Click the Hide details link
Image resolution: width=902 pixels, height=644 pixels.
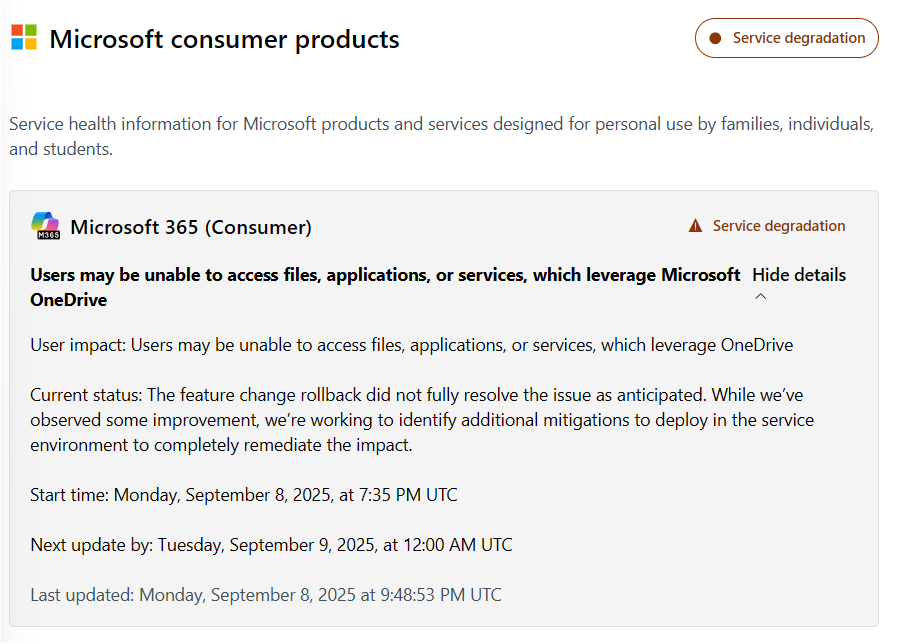pyautogui.click(x=798, y=275)
